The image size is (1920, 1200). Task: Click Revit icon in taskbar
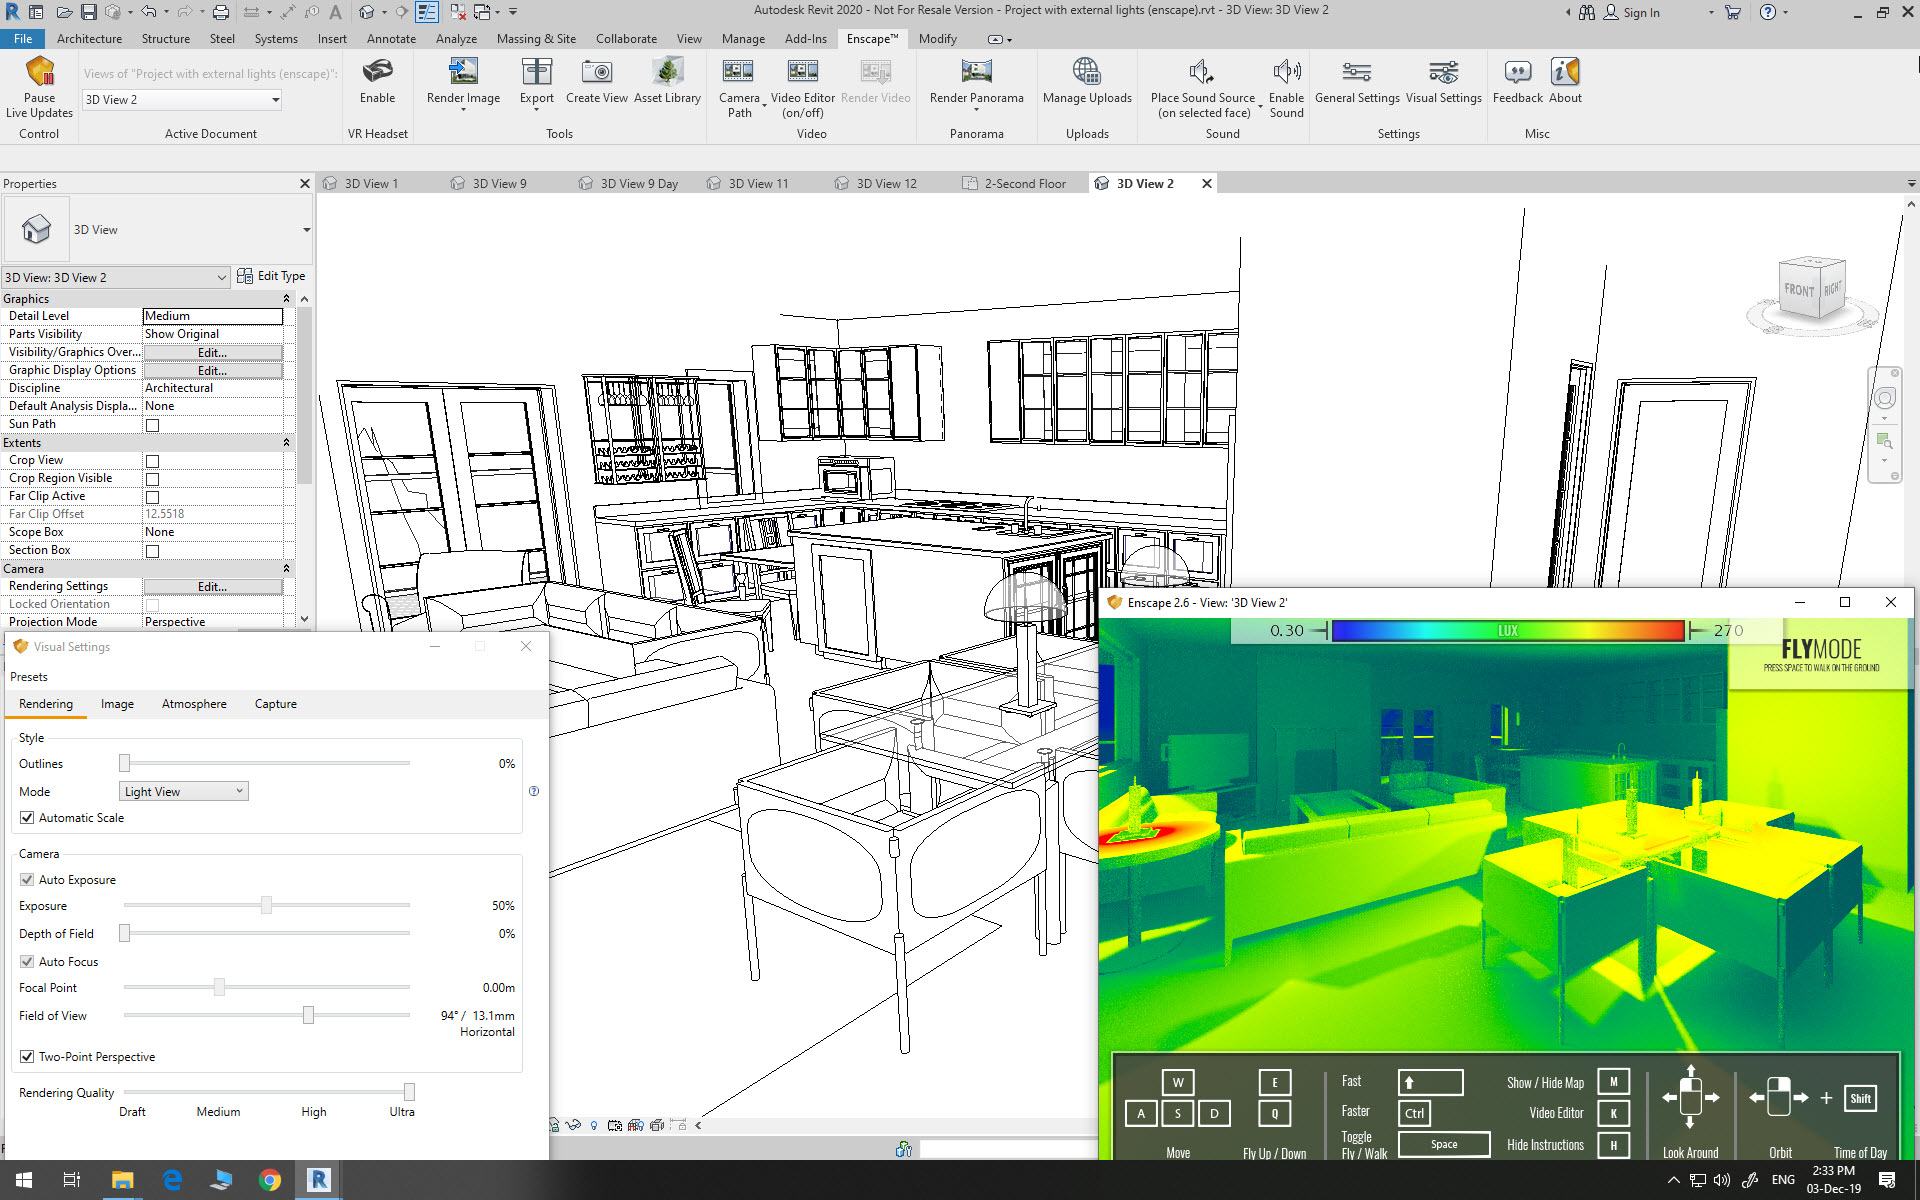tap(319, 1180)
